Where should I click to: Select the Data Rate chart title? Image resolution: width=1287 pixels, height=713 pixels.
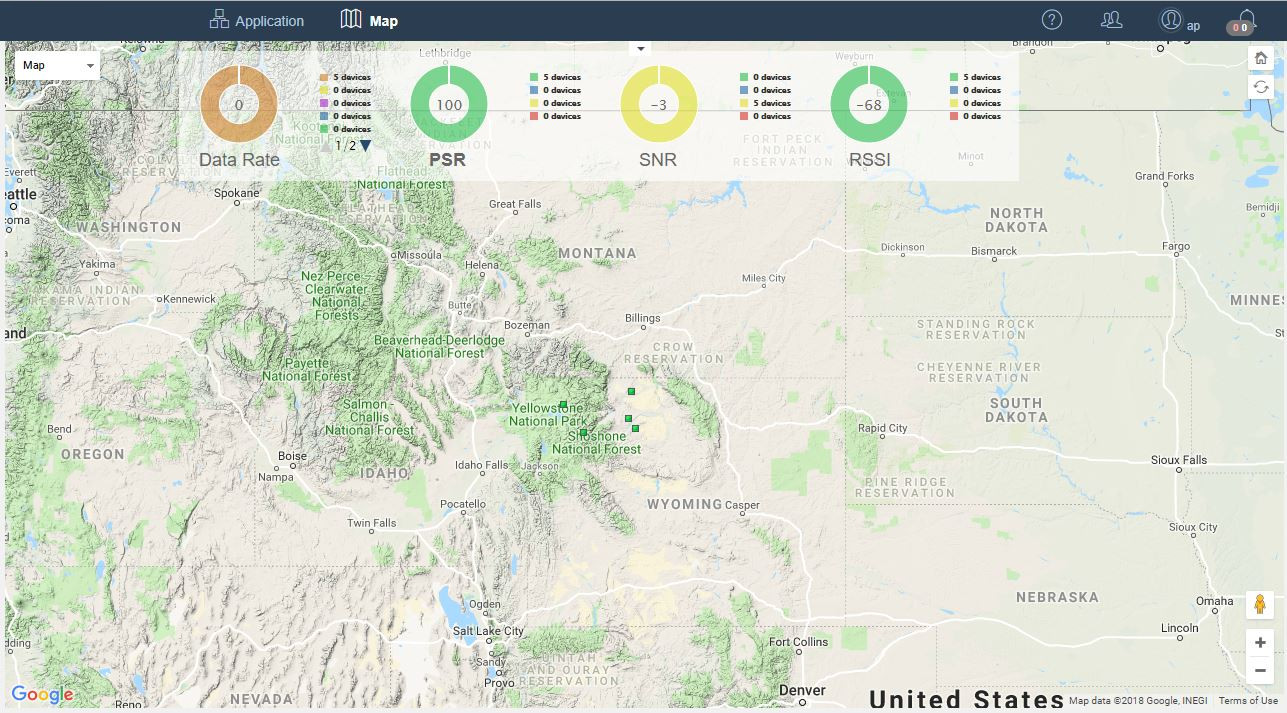(239, 160)
